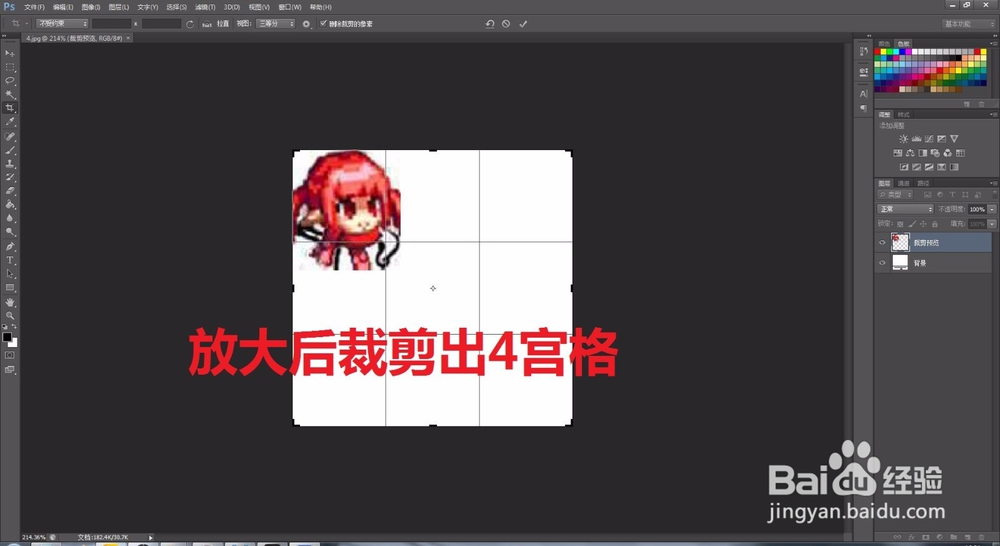Select the Eraser tool
Image resolution: width=1000 pixels, height=546 pixels.
coord(10,191)
